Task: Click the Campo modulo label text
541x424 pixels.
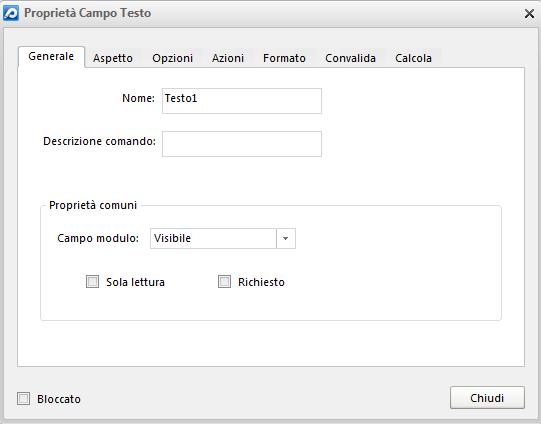Action: tap(98, 238)
